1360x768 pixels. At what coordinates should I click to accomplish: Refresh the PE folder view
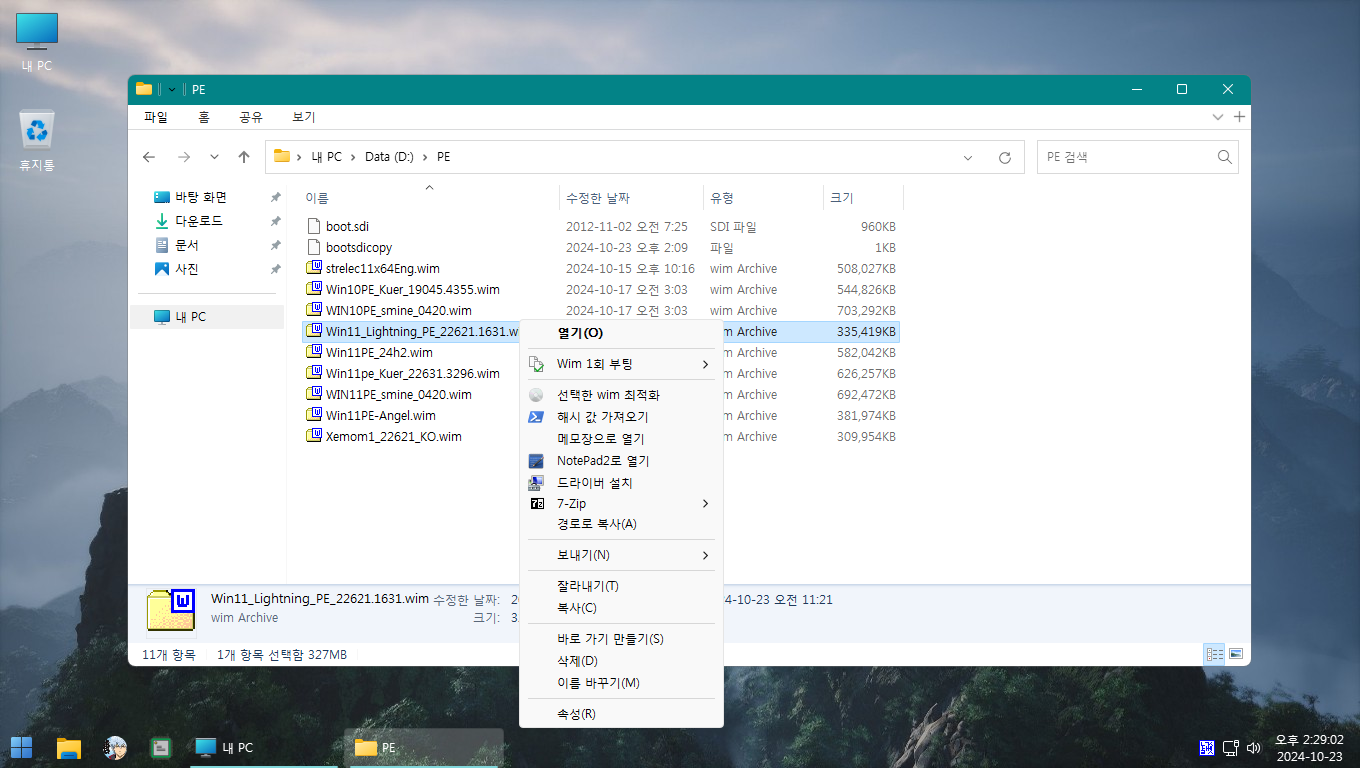[x=1005, y=157]
